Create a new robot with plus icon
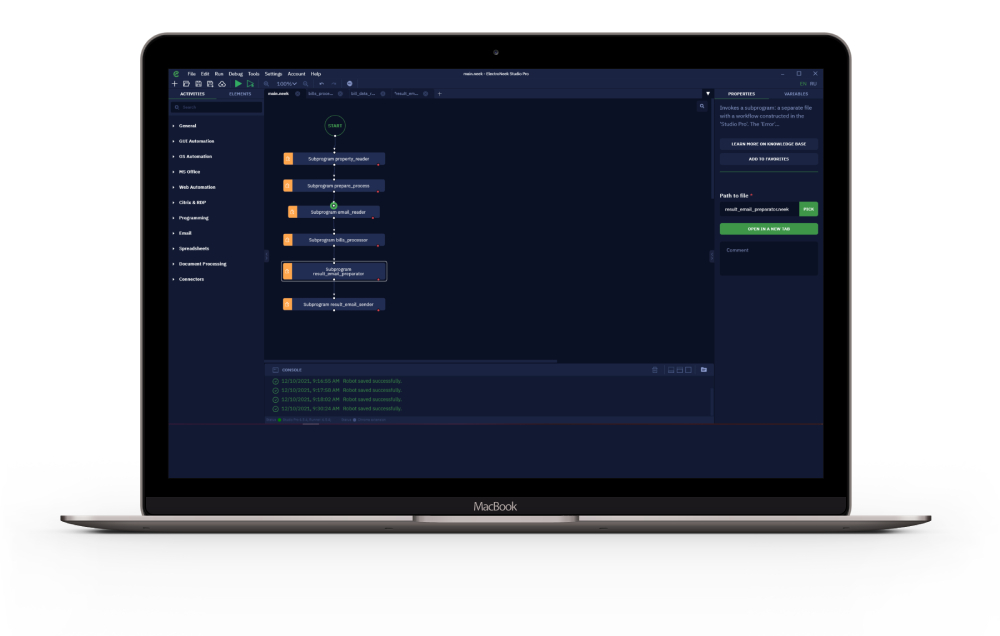This screenshot has width=1000, height=636. (x=175, y=84)
